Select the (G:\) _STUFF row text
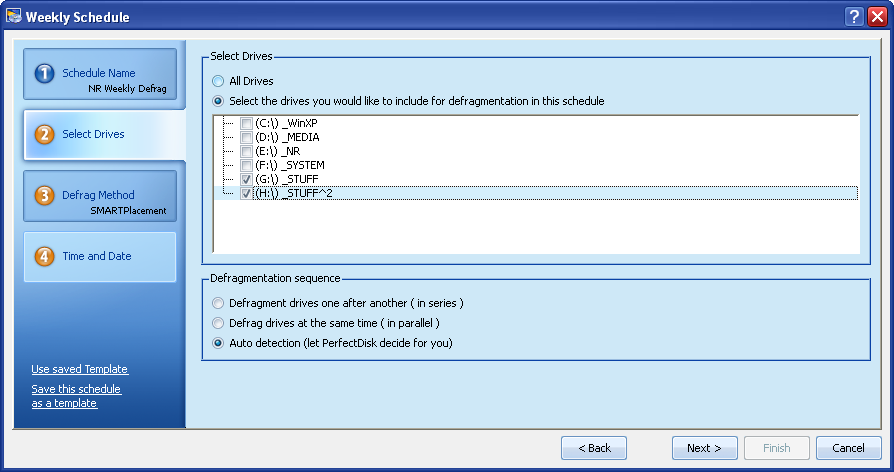Image resolution: width=894 pixels, height=472 pixels. click(287, 180)
